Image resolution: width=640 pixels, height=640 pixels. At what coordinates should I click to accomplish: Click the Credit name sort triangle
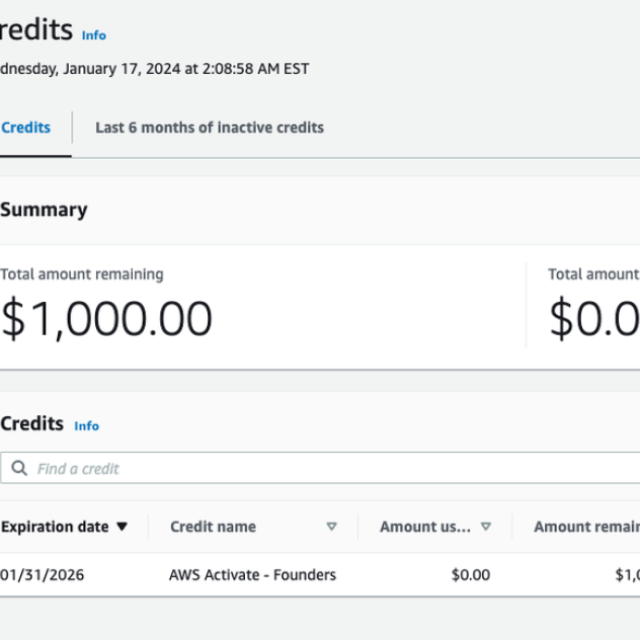point(331,527)
